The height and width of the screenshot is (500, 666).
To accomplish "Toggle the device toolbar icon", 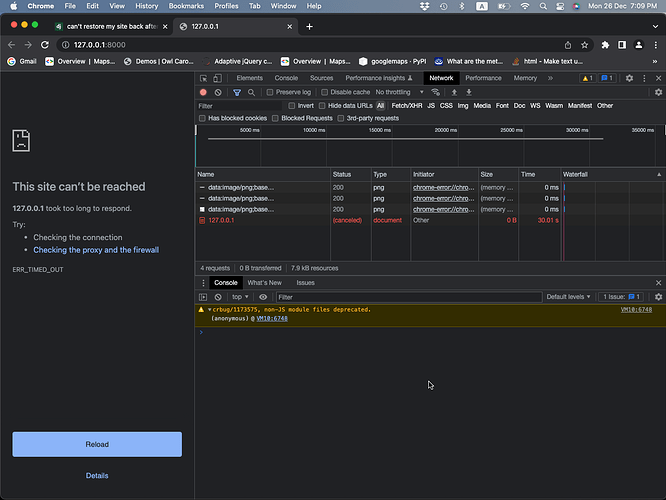I will coord(219,78).
